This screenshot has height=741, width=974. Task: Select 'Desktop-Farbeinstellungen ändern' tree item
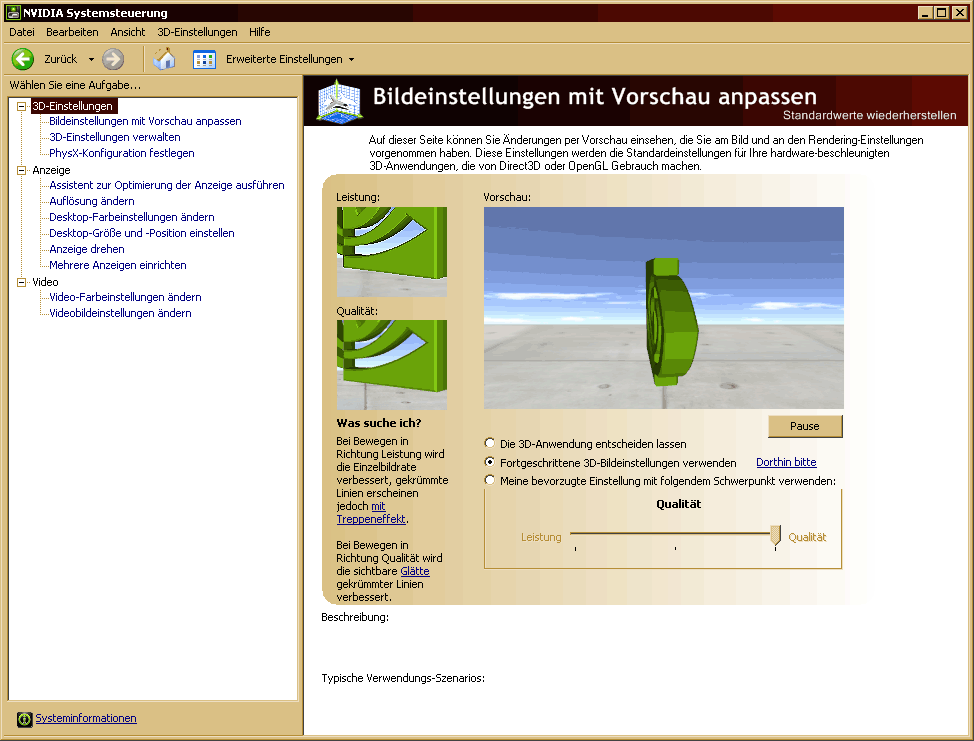point(132,217)
